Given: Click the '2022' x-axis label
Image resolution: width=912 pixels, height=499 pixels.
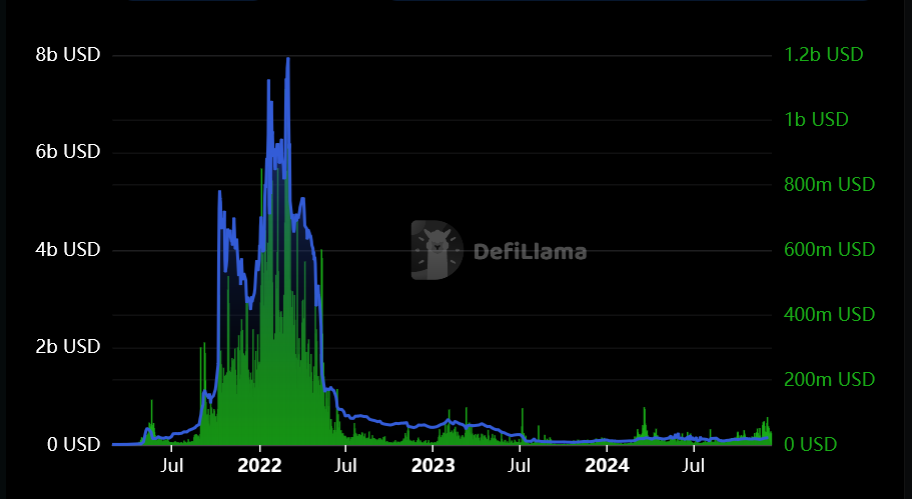Looking at the screenshot, I should 259,466.
